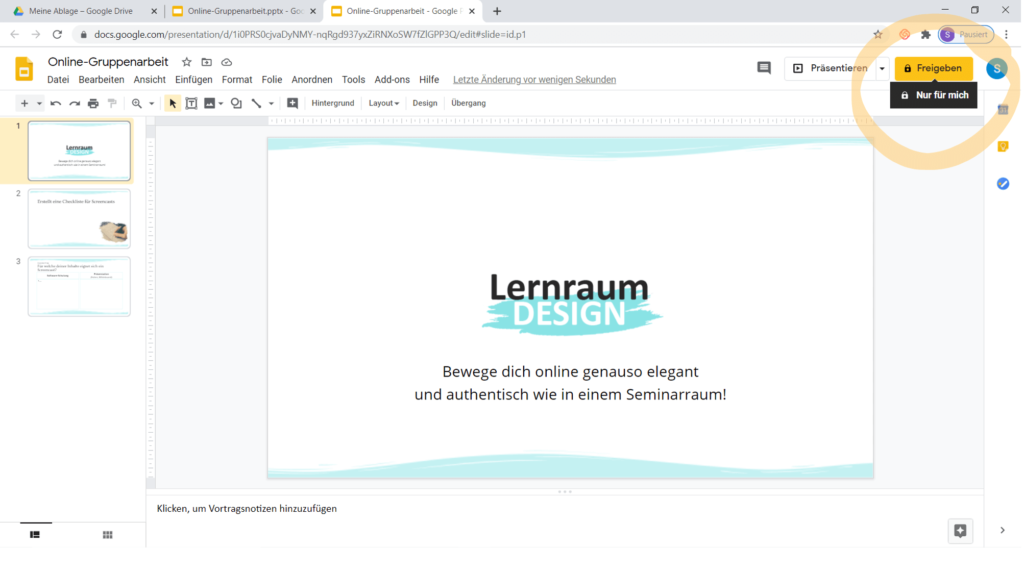The width and height of the screenshot is (1024, 574).
Task: Open Layout dropdown in toolbar
Action: click(x=383, y=103)
